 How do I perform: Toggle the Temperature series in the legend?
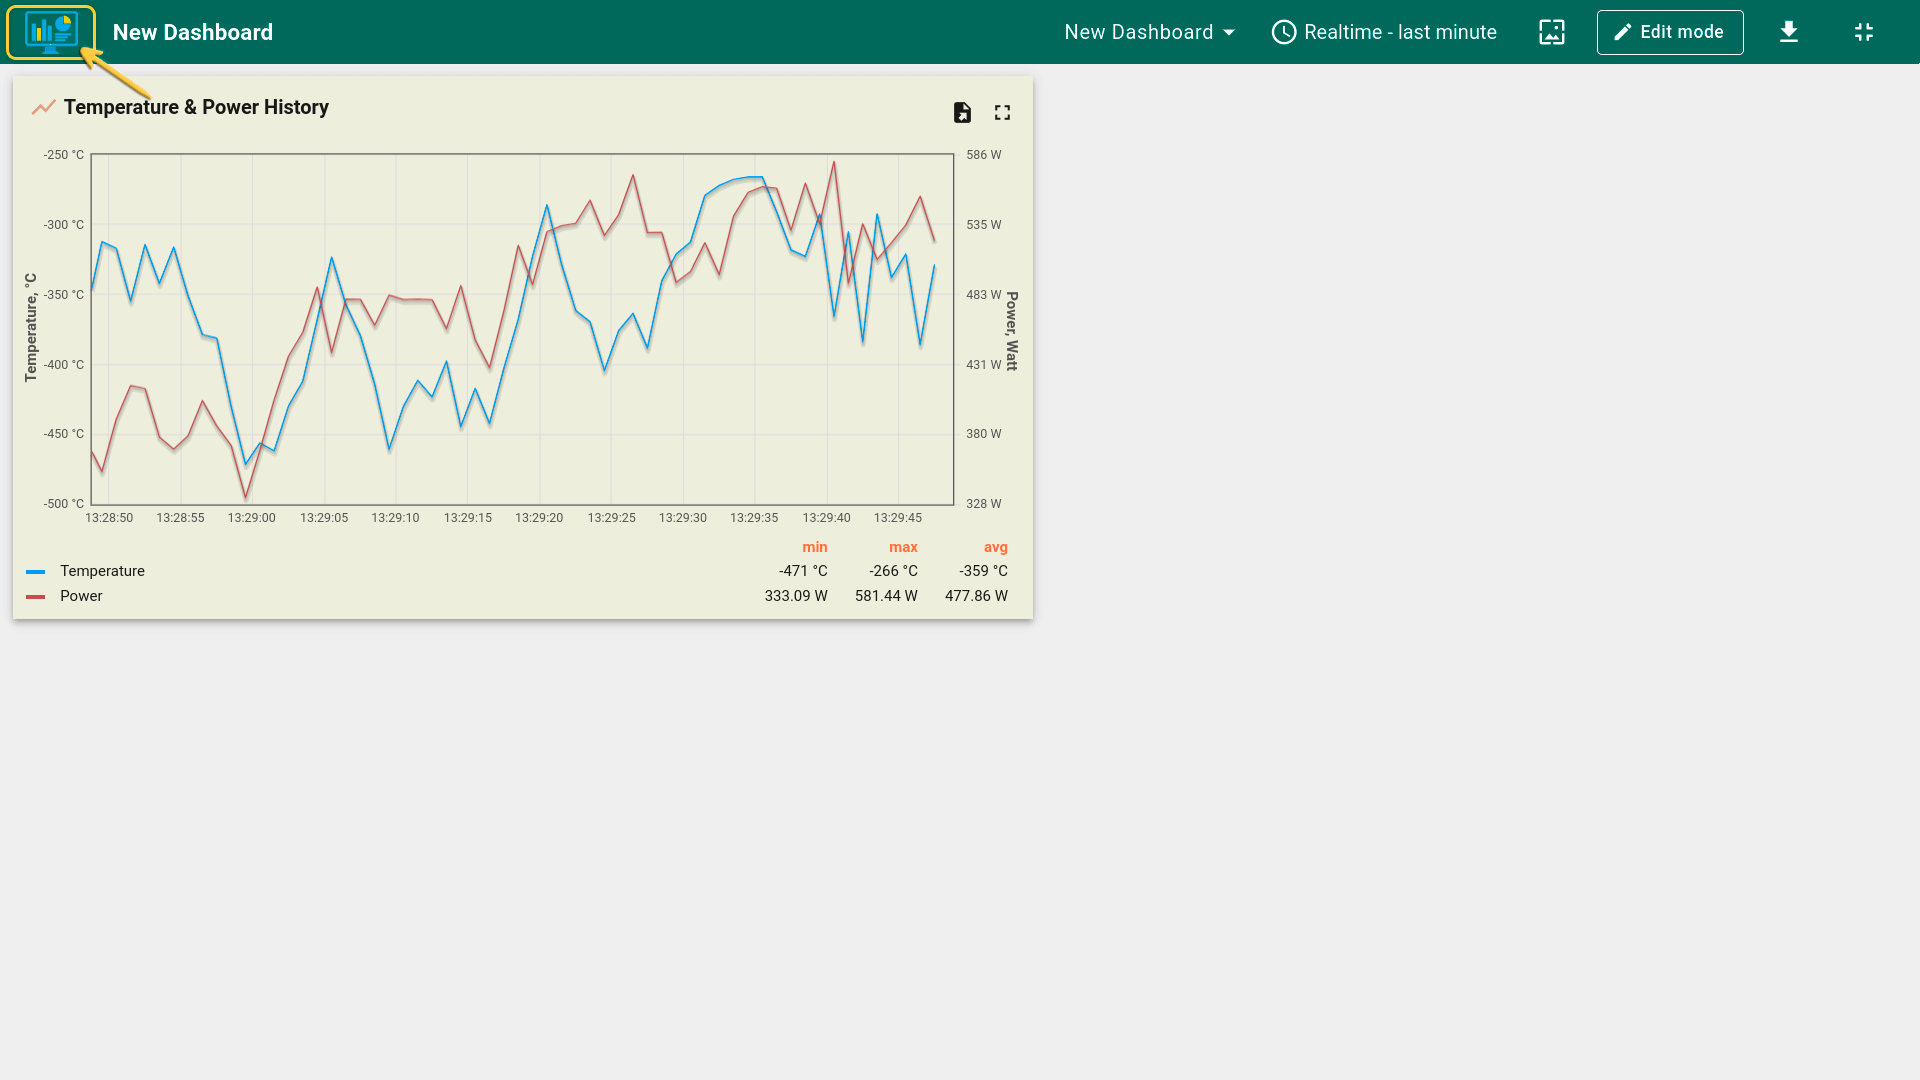[x=102, y=571]
